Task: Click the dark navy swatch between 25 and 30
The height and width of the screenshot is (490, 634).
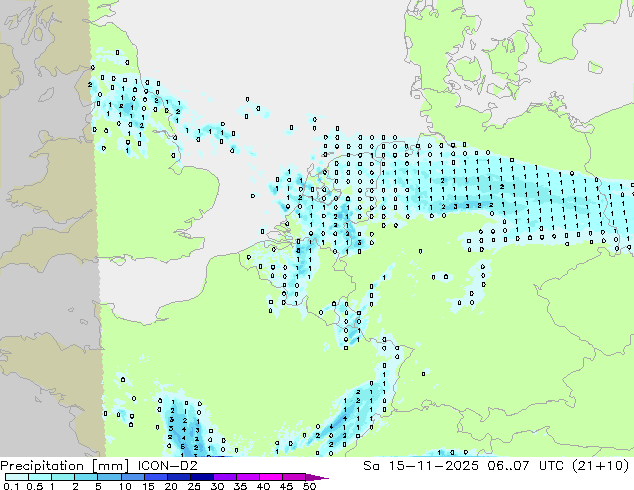Action: [202, 477]
